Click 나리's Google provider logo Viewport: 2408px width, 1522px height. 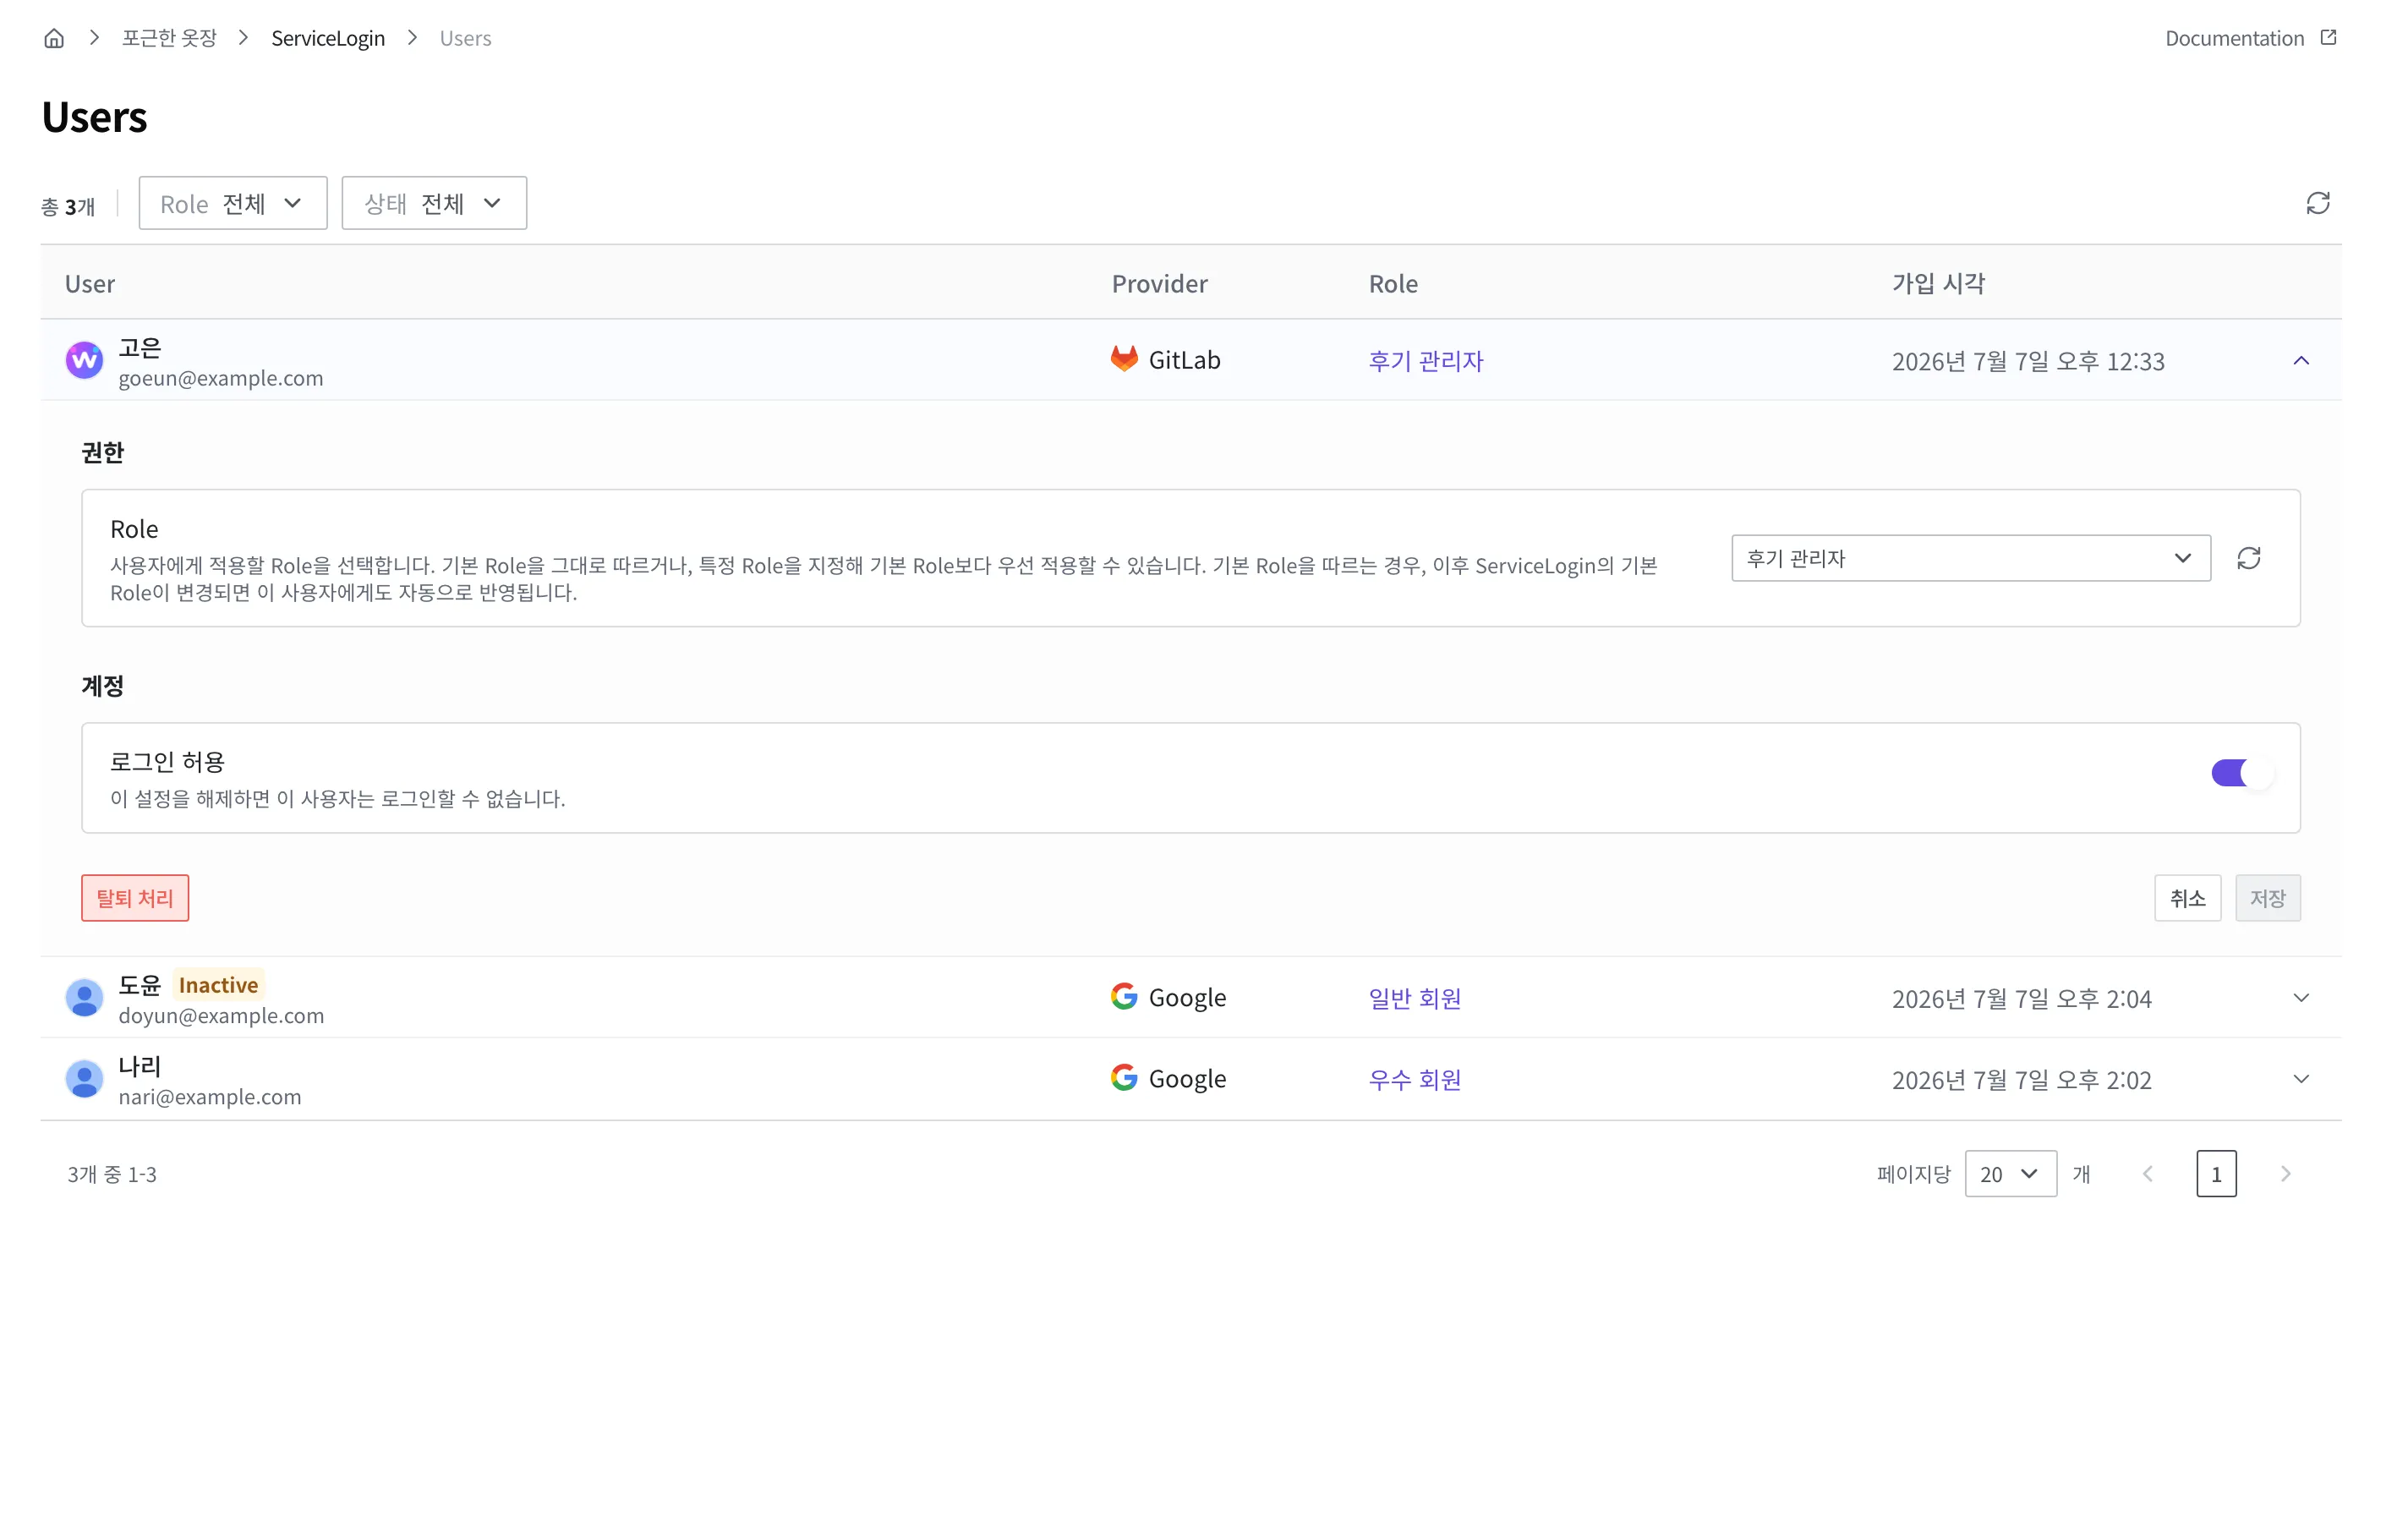tap(1124, 1078)
